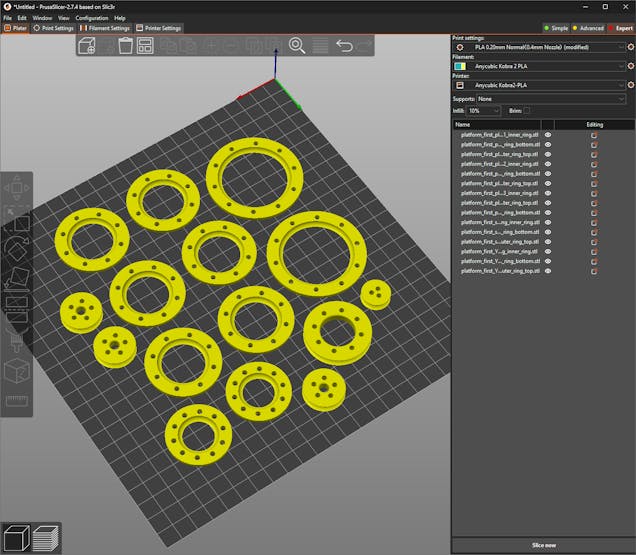Open the Configuration menu

(92, 18)
